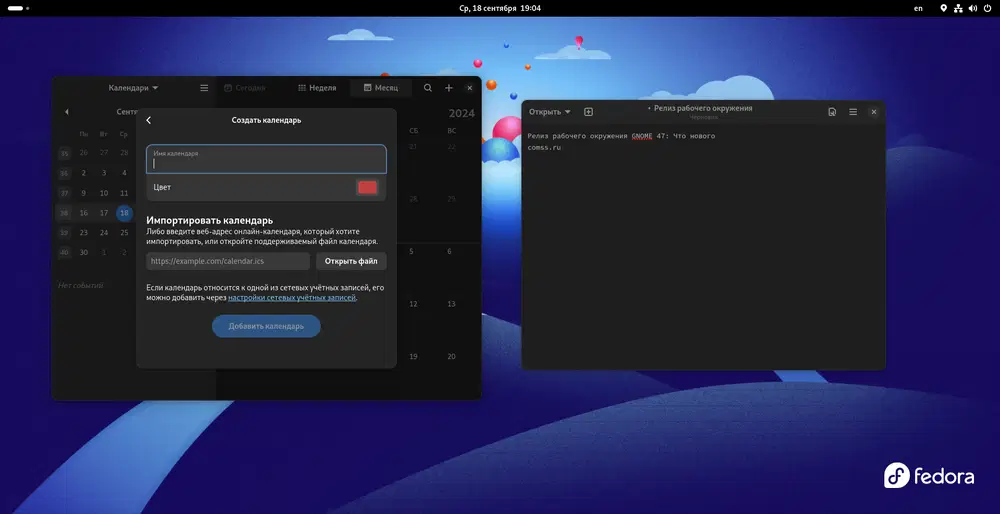The width and height of the screenshot is (1000, 514).
Task: Click the volume icon in top bar
Action: (x=973, y=8)
